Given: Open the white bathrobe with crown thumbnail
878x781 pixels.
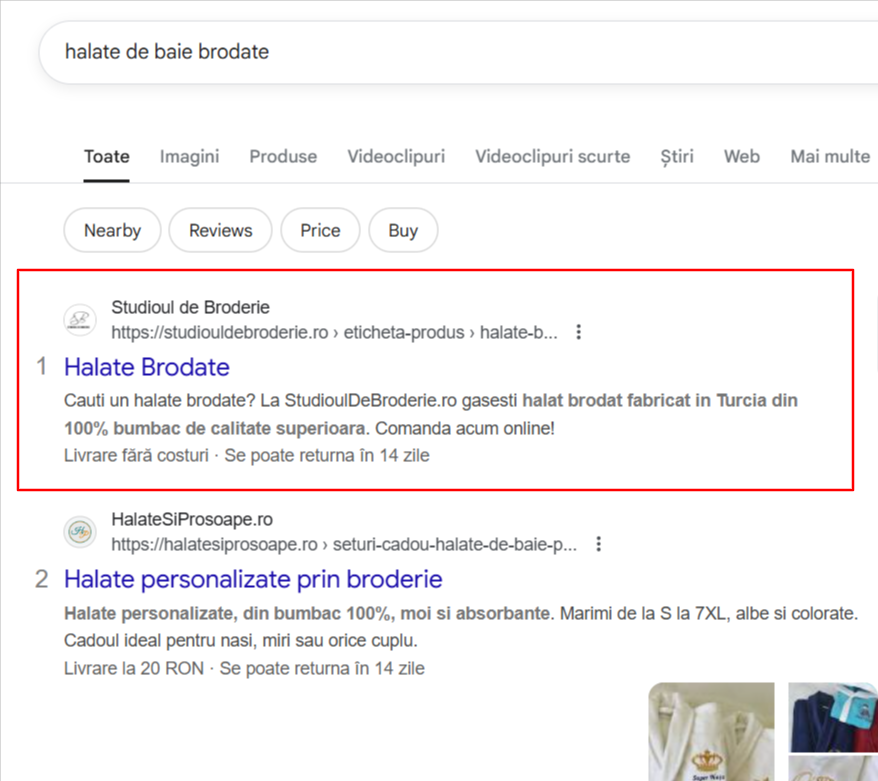Looking at the screenshot, I should [711, 731].
